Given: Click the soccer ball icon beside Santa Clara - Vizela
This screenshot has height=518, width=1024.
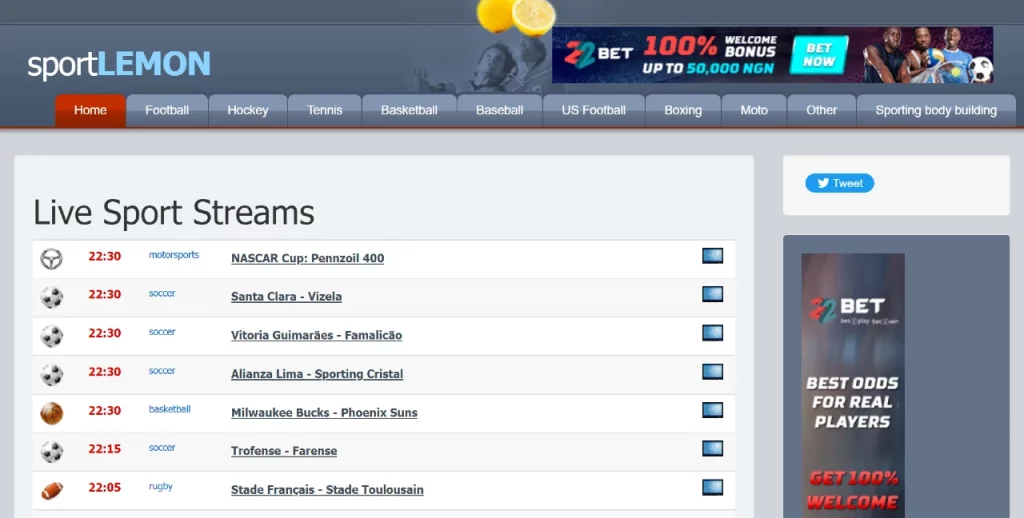Looking at the screenshot, I should tap(52, 297).
